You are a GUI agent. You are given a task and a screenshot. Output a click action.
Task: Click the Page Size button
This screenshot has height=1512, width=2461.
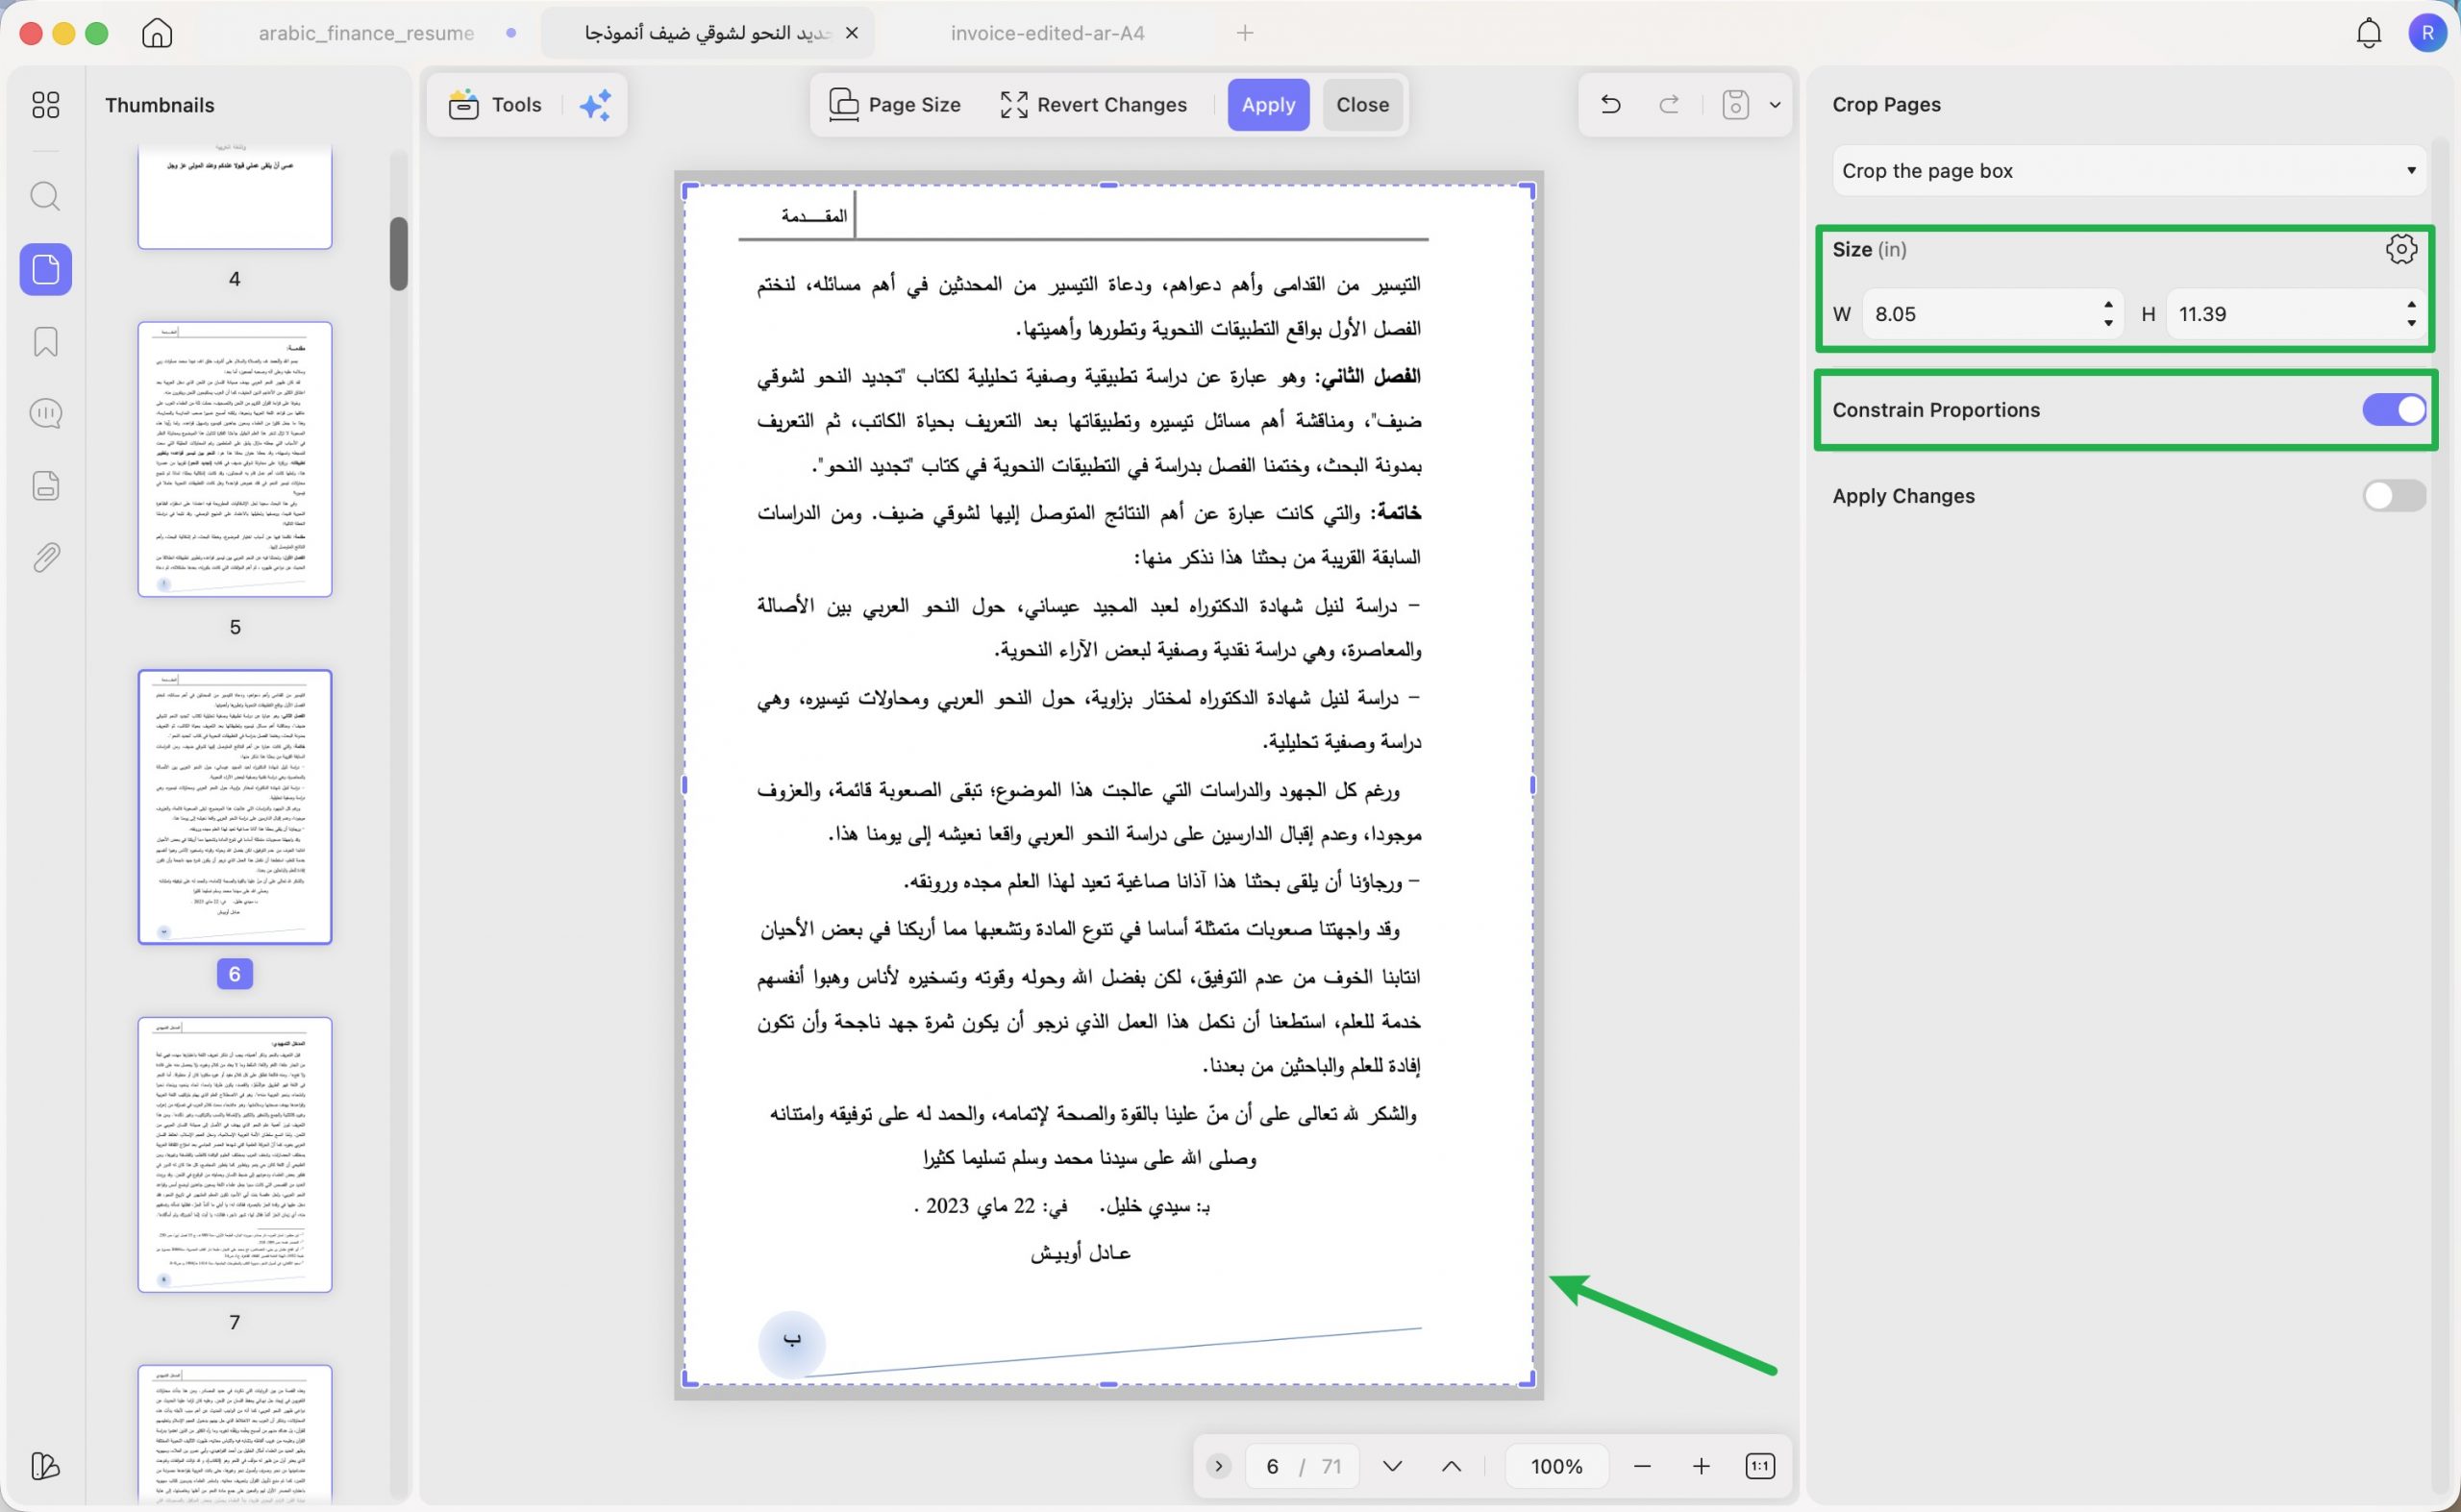[895, 105]
